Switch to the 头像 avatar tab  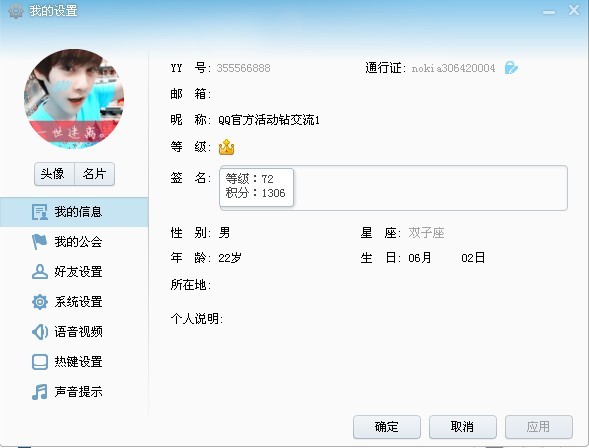54,174
